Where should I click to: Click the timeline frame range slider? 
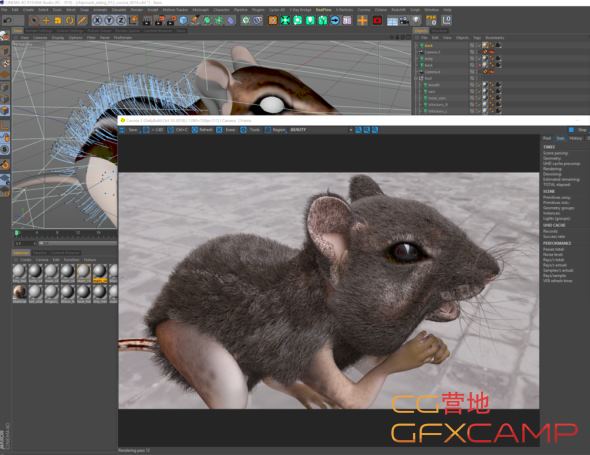click(77, 243)
